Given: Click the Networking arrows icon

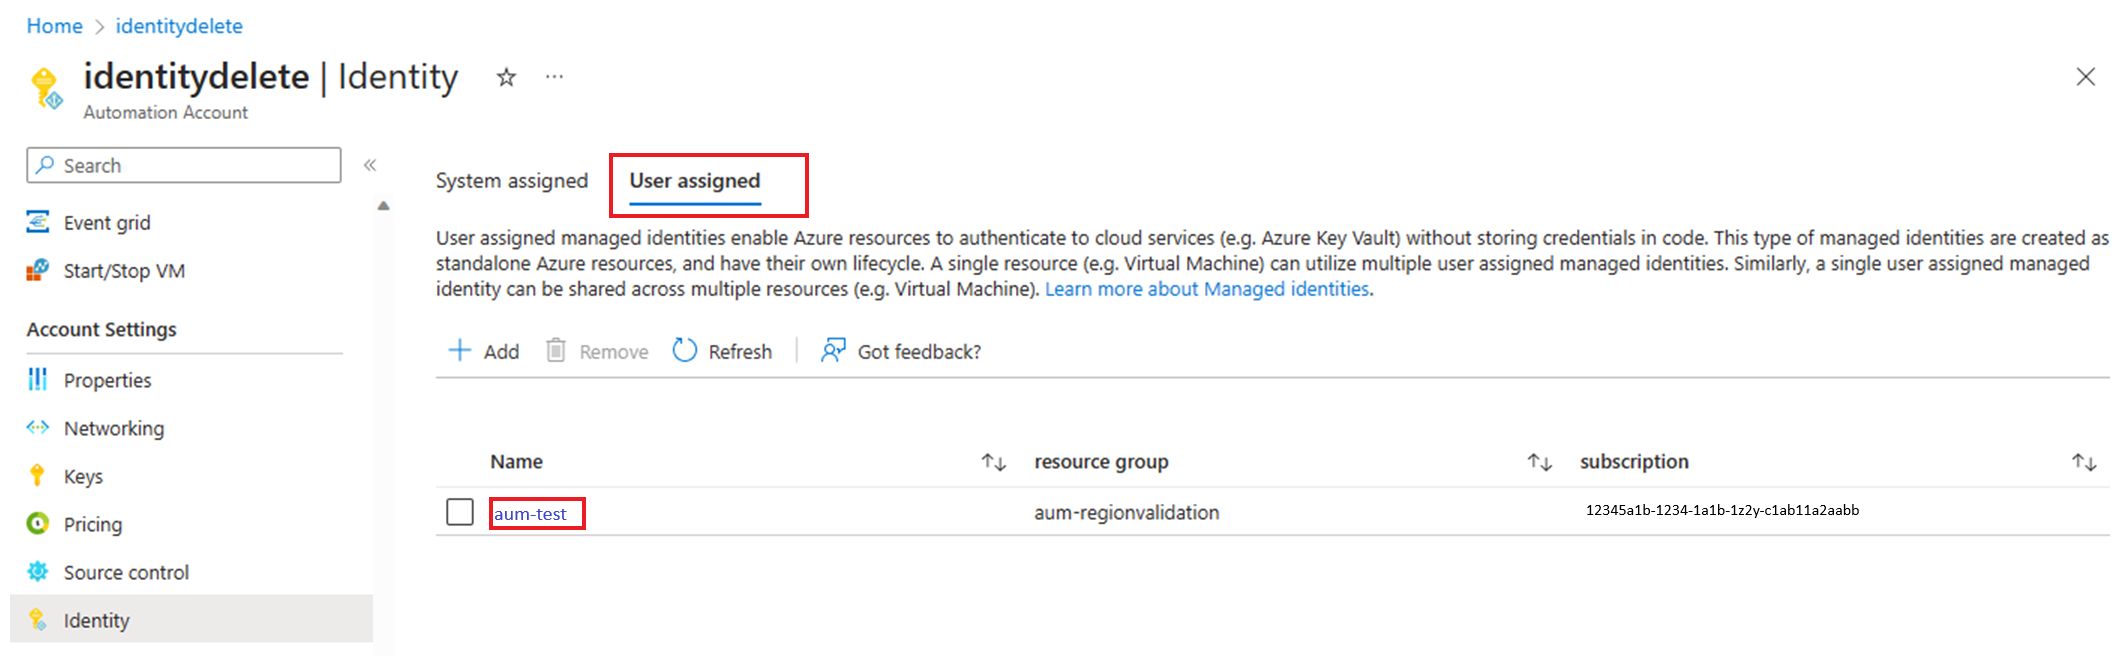Looking at the screenshot, I should click(x=38, y=428).
